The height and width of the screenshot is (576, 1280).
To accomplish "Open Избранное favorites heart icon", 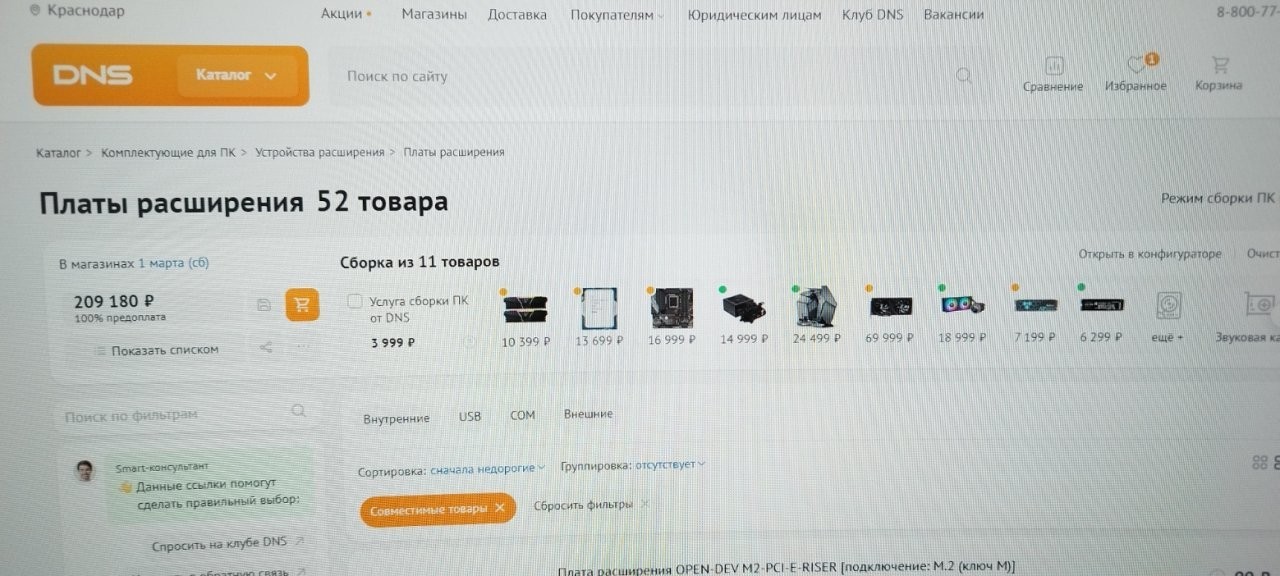I will coord(1135,66).
